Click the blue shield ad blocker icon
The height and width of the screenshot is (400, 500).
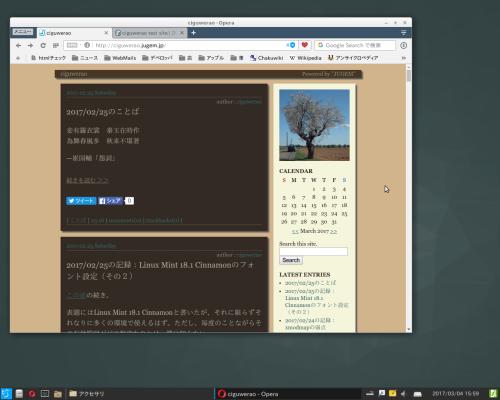pyautogui.click(x=292, y=45)
